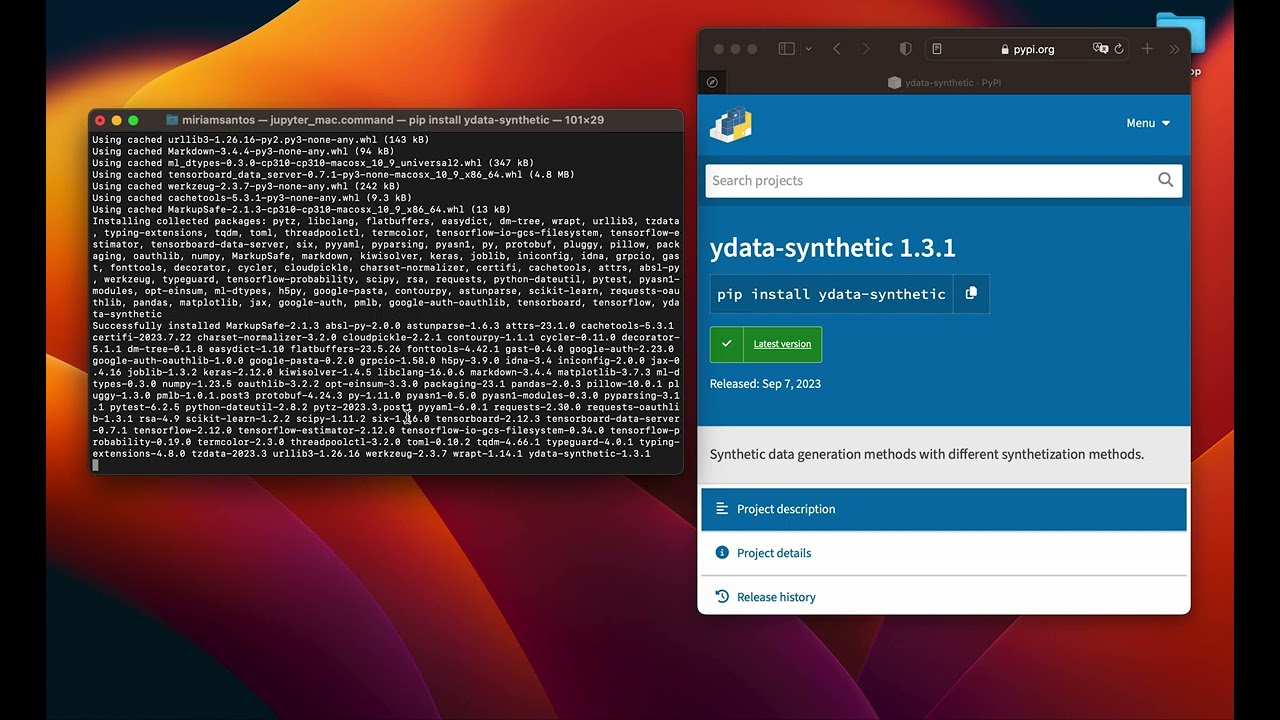Open the Project description tab
This screenshot has width=1280, height=720.
click(944, 509)
